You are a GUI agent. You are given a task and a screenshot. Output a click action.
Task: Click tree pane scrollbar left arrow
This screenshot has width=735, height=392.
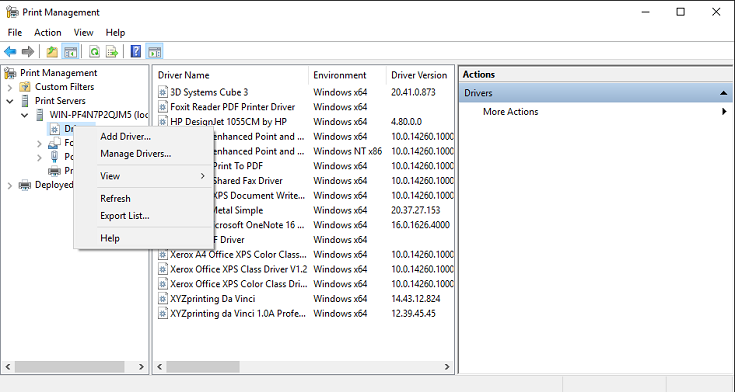pyautogui.click(x=8, y=367)
